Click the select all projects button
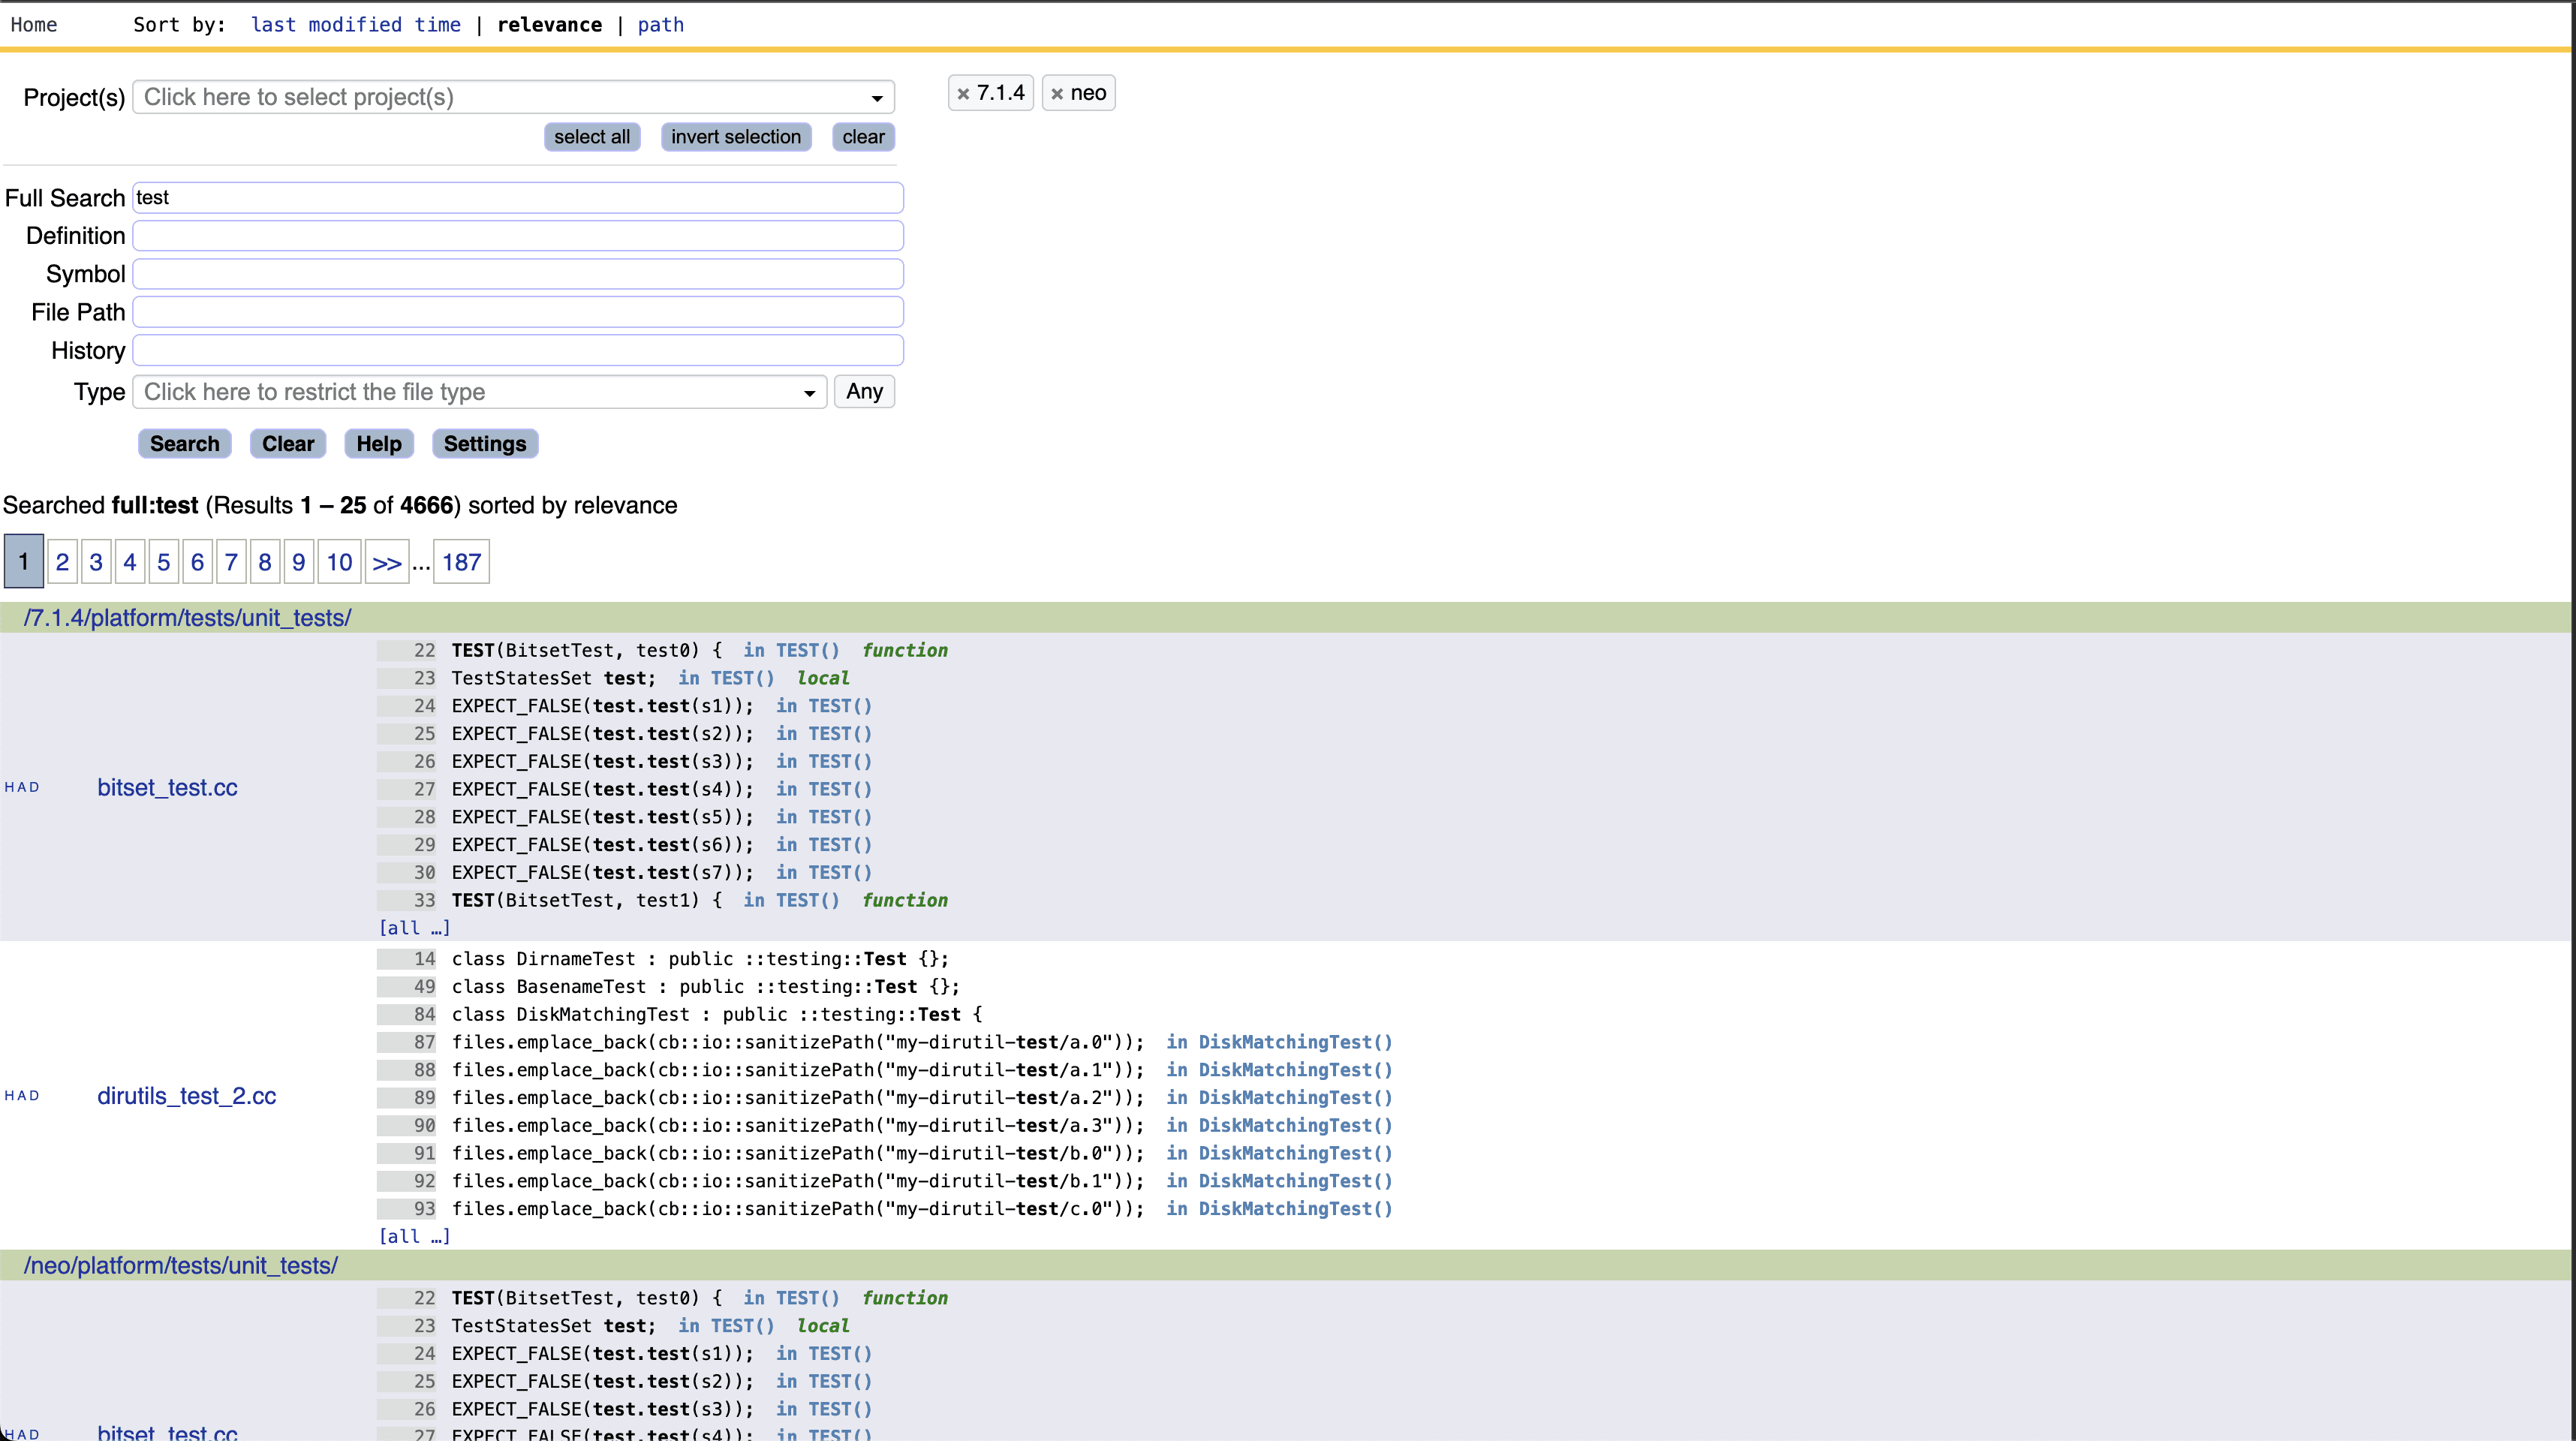Image resolution: width=2576 pixels, height=1441 pixels. 591,137
